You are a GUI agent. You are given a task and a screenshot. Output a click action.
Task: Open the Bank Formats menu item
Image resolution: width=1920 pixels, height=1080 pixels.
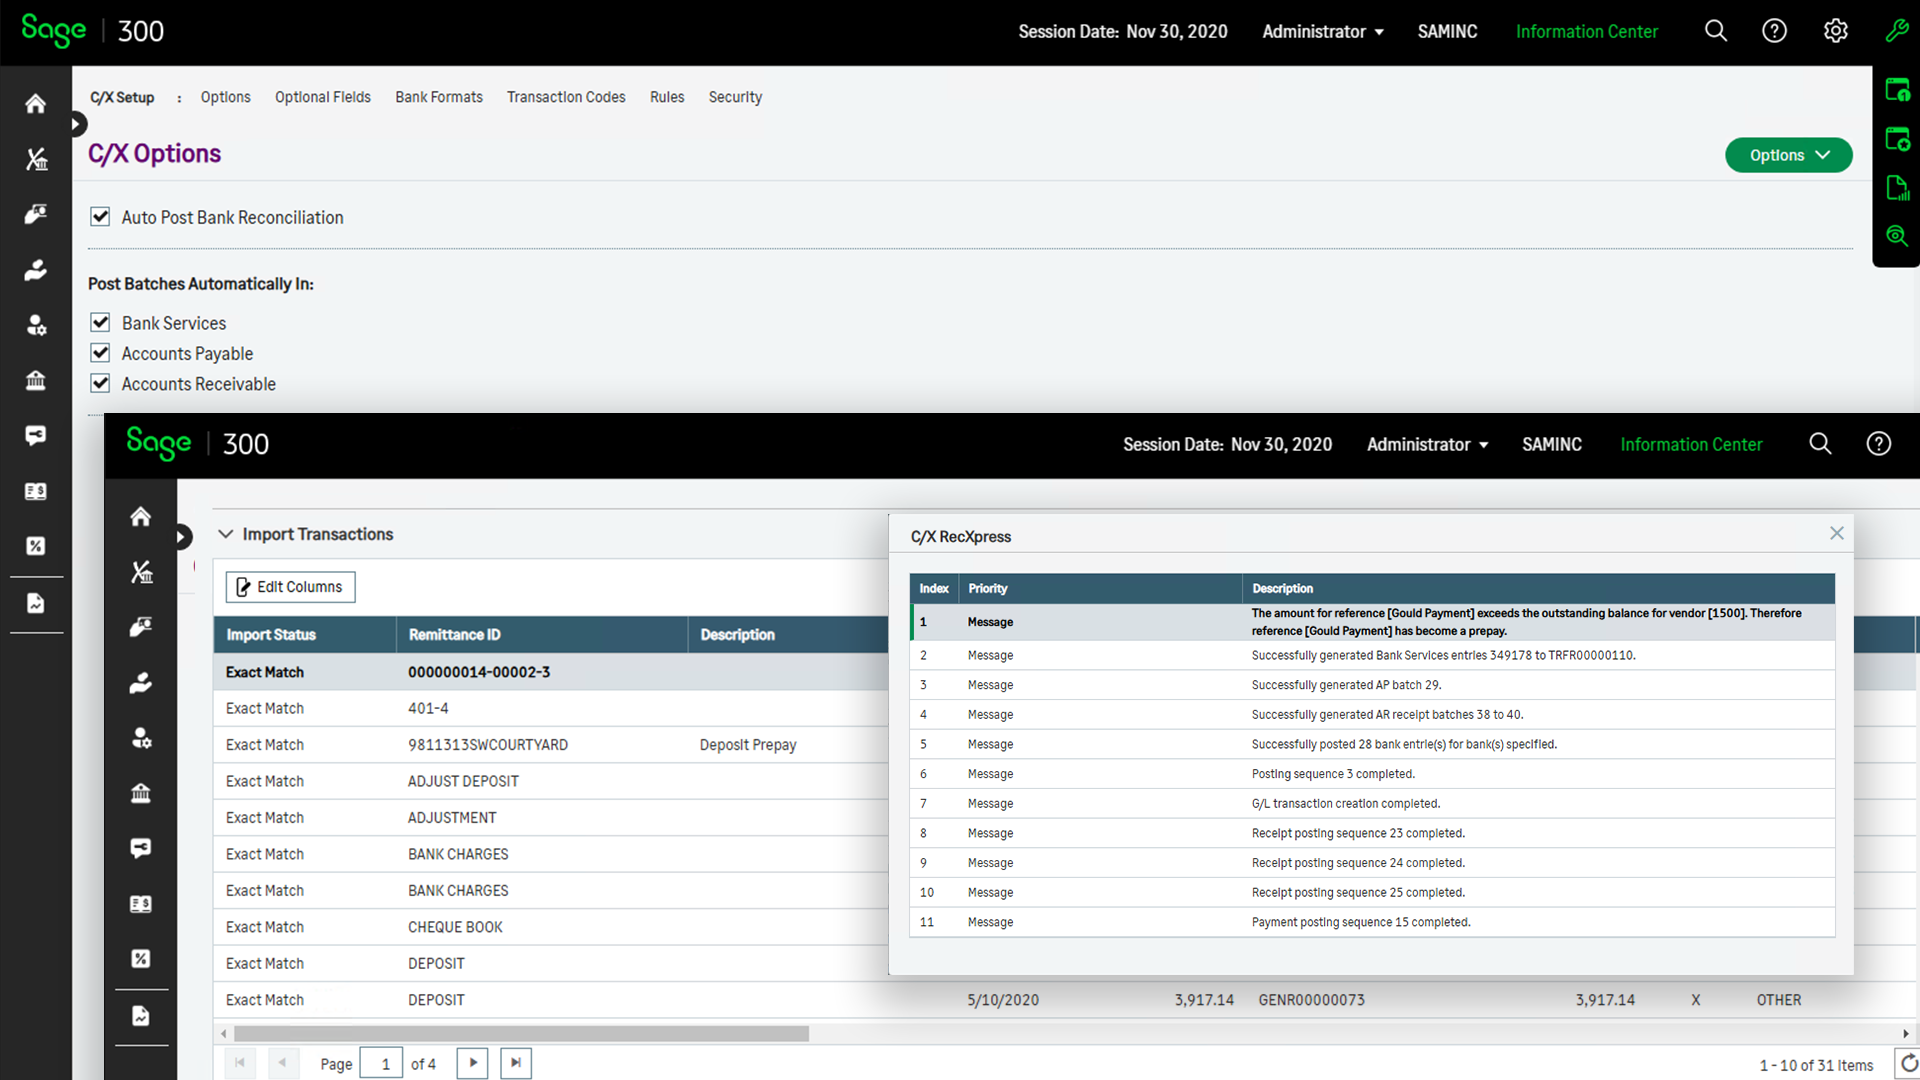coord(438,97)
